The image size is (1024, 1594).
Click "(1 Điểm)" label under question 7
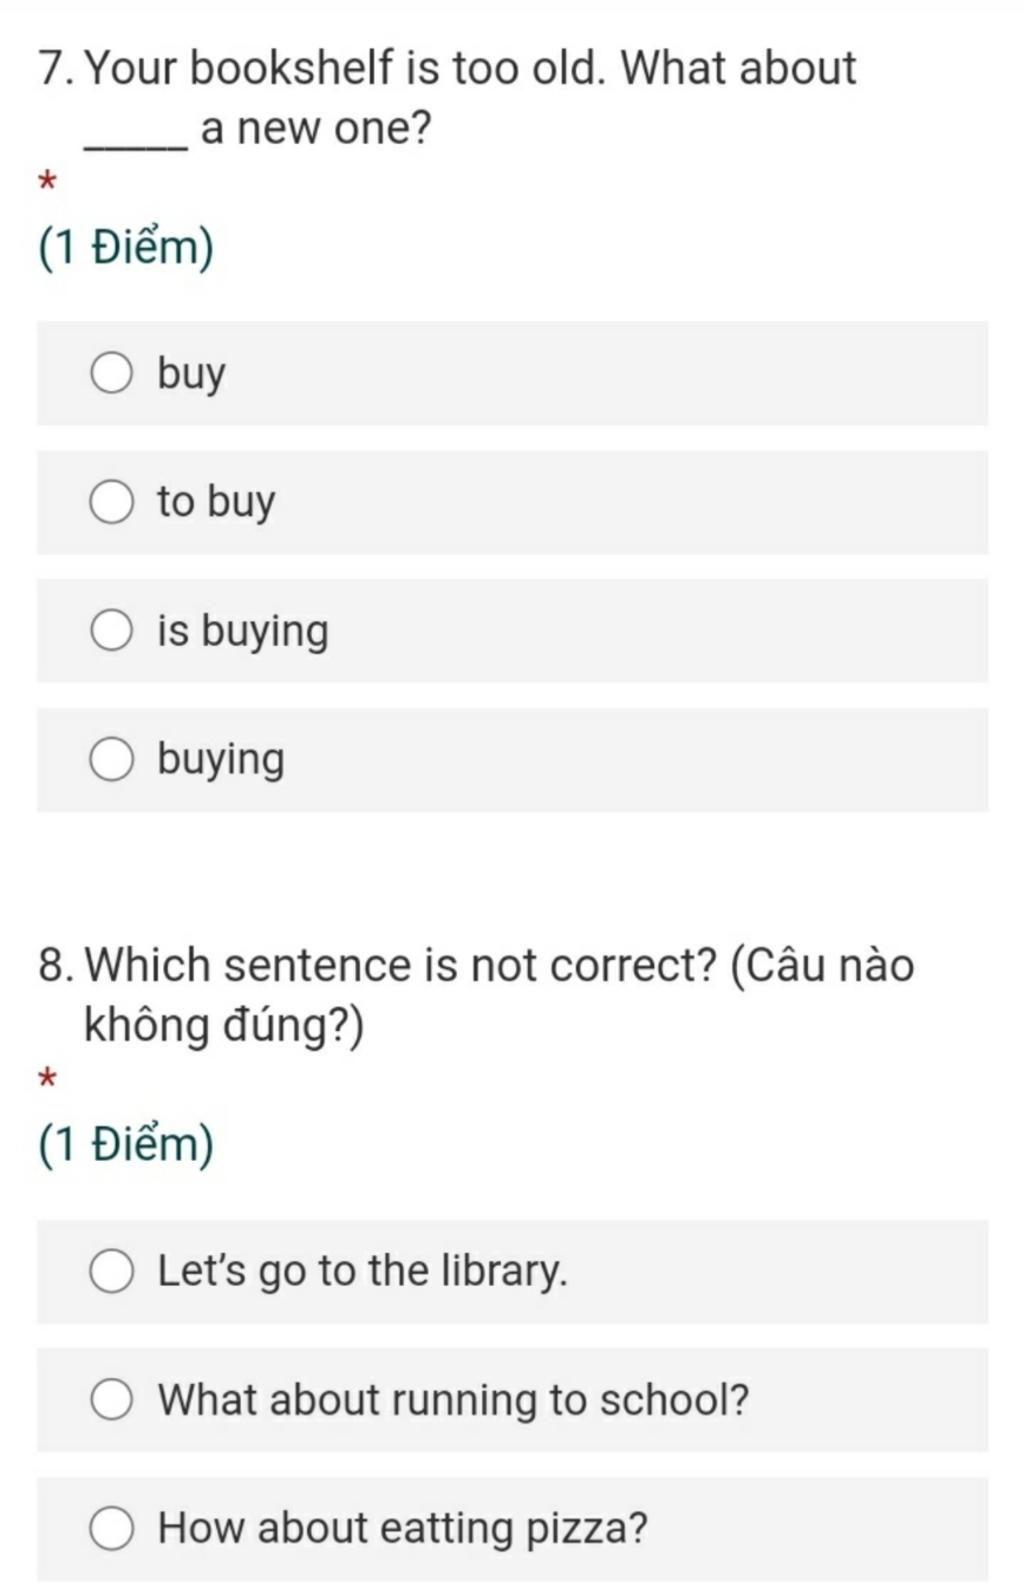click(x=126, y=247)
